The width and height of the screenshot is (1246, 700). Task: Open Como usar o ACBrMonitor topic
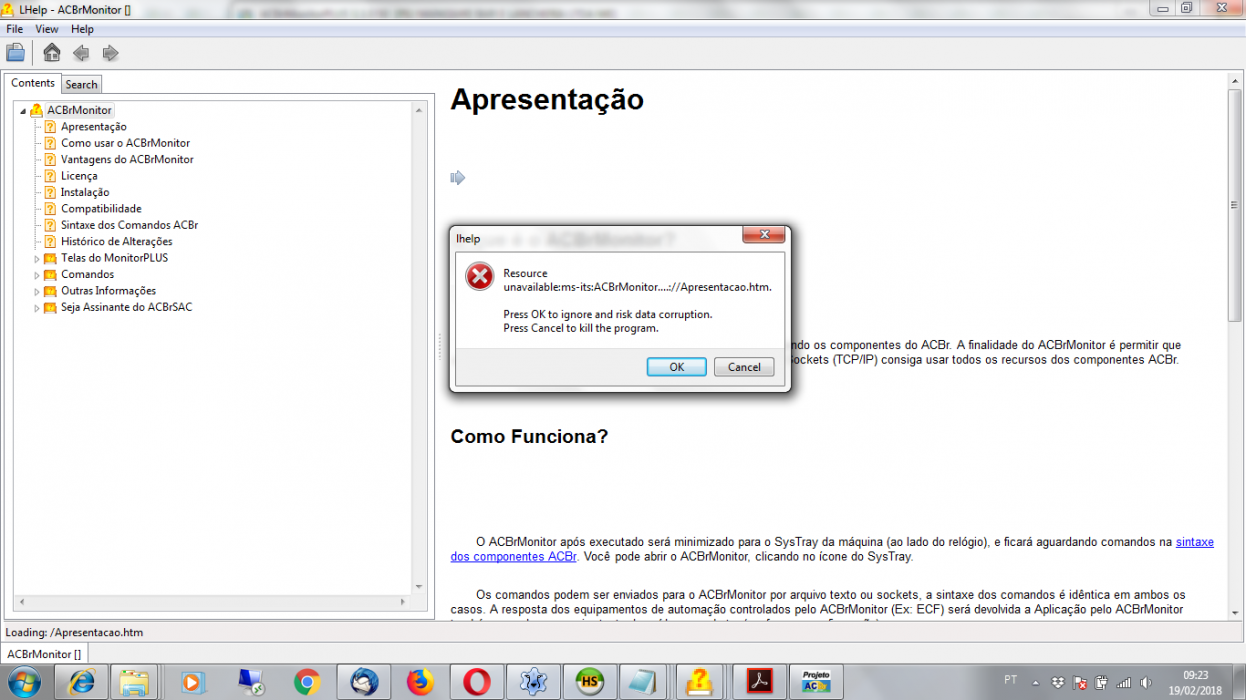point(125,143)
